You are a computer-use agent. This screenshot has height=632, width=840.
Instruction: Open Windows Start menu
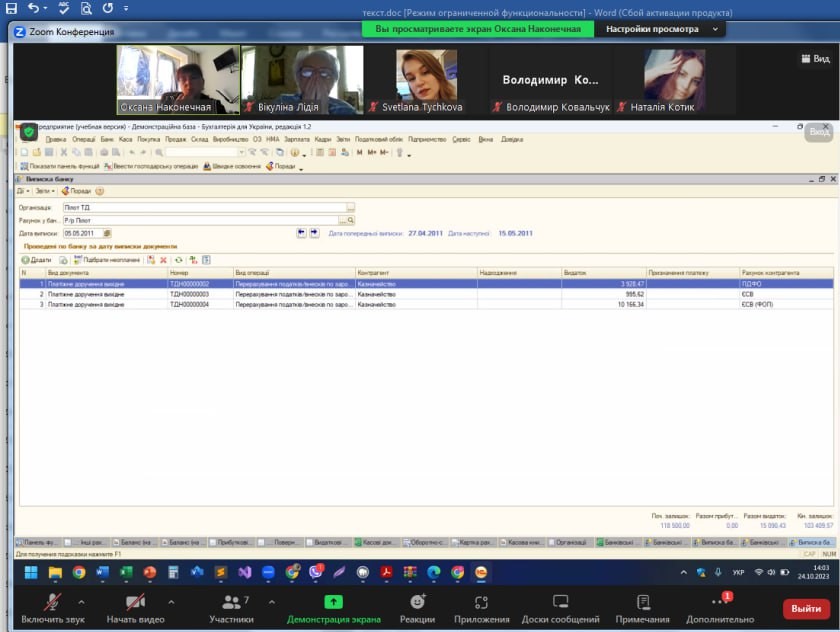(x=31, y=572)
